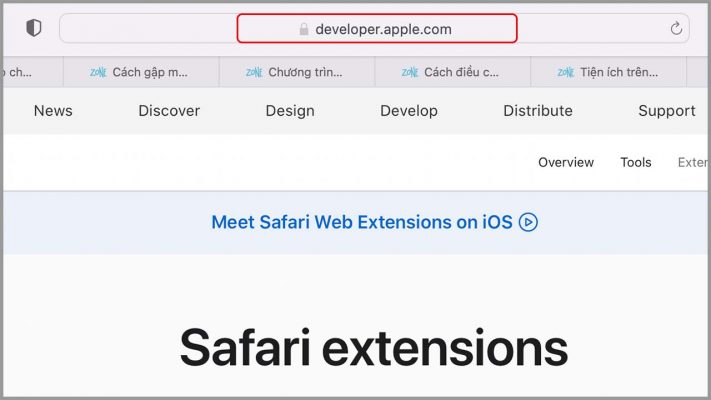Screen dimensions: 711x400
Task: Open "Meet Safari Web Extensions on iOS" link
Action: click(x=361, y=222)
